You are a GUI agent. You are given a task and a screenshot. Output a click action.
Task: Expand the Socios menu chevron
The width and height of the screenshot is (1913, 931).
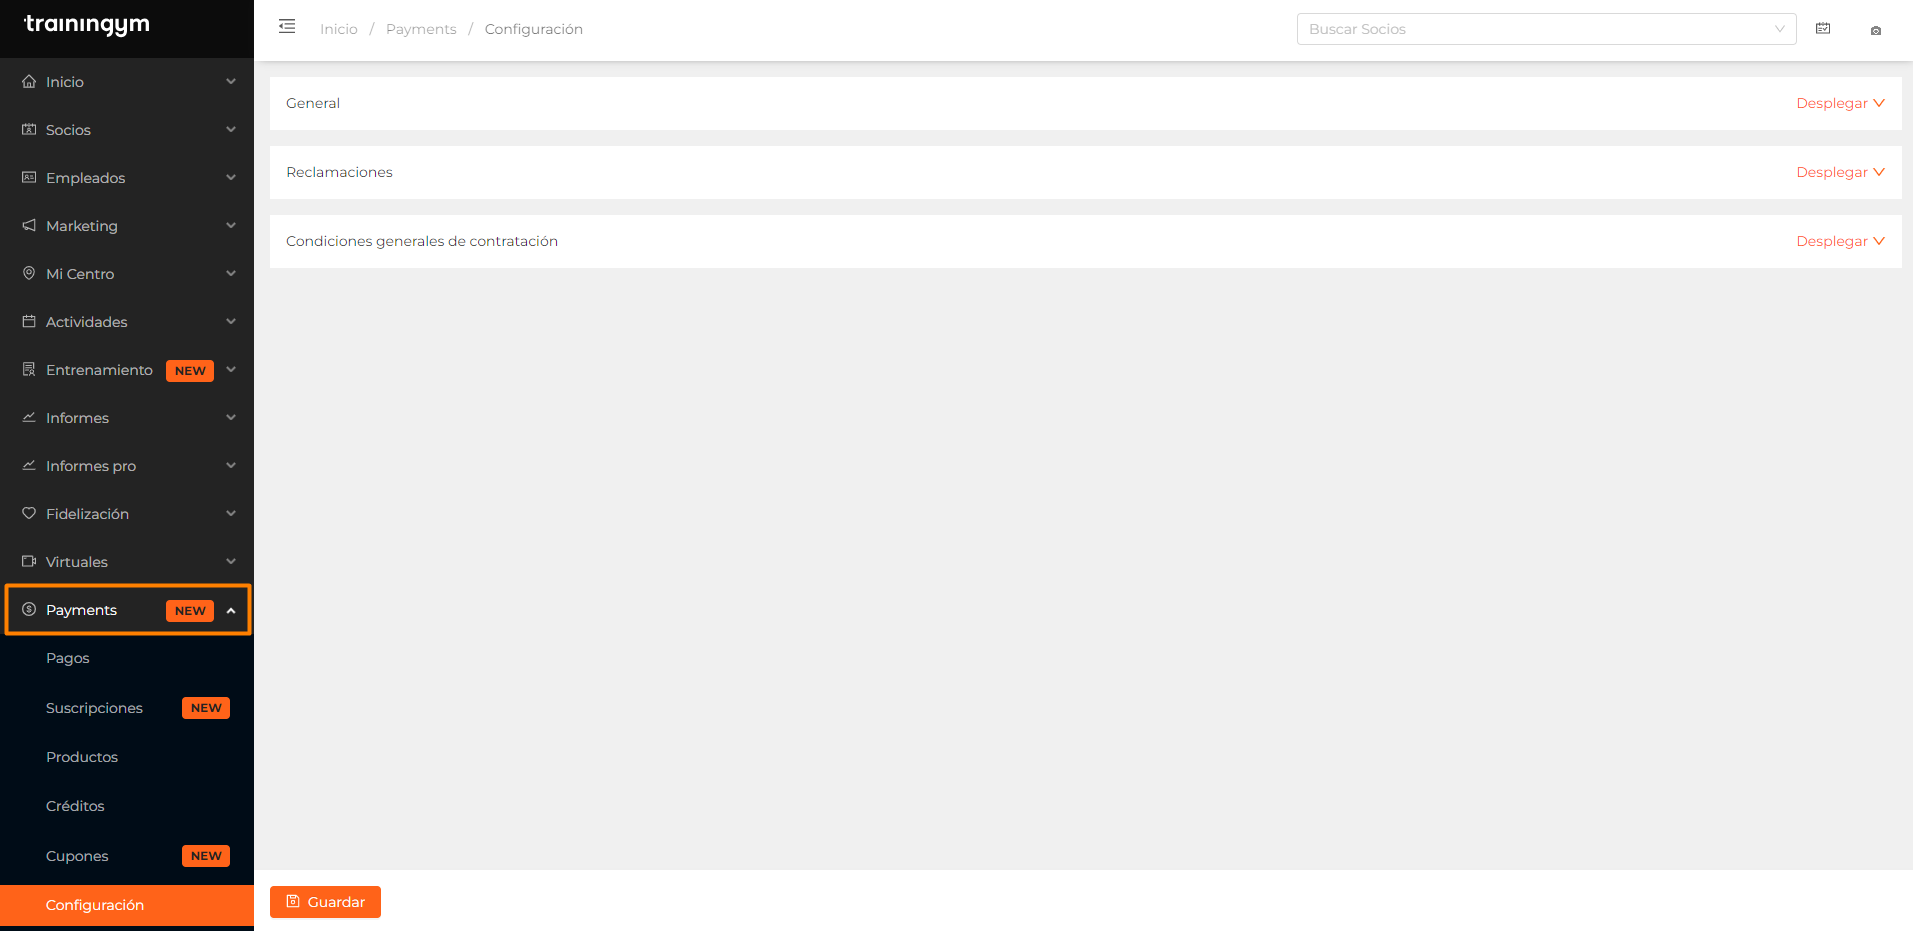231,129
